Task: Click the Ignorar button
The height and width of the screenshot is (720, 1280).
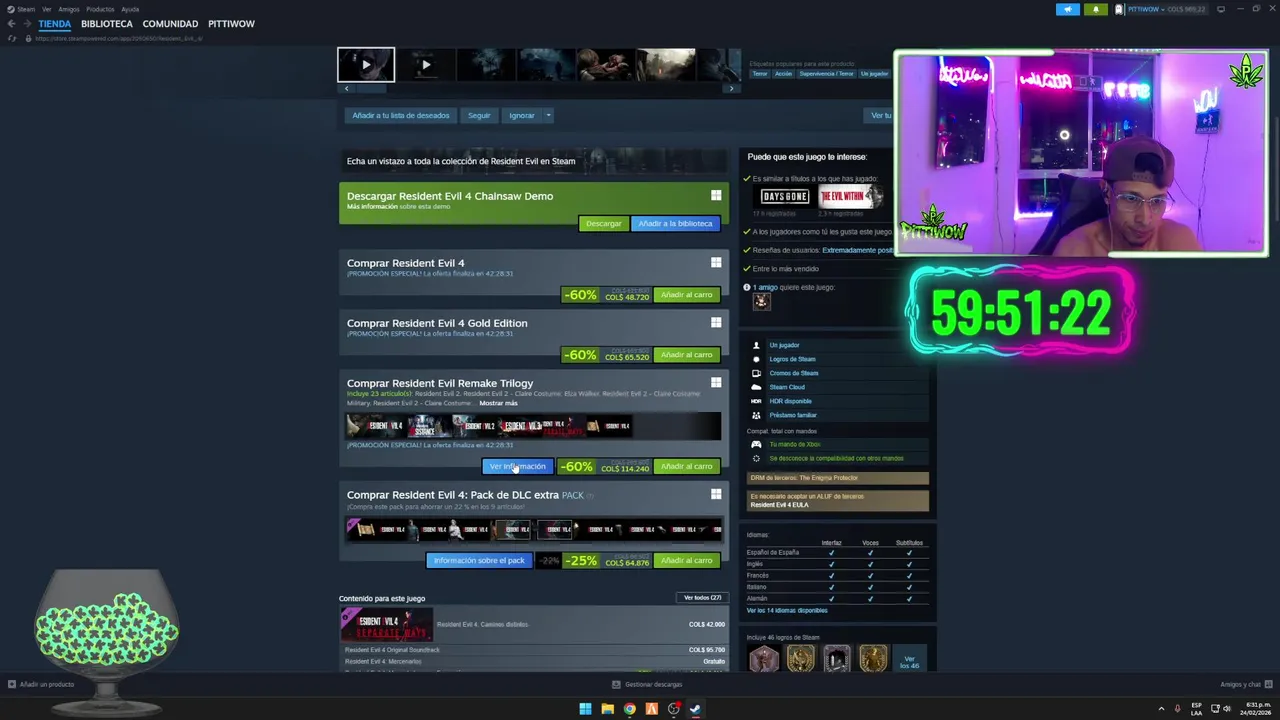Action: pos(522,115)
